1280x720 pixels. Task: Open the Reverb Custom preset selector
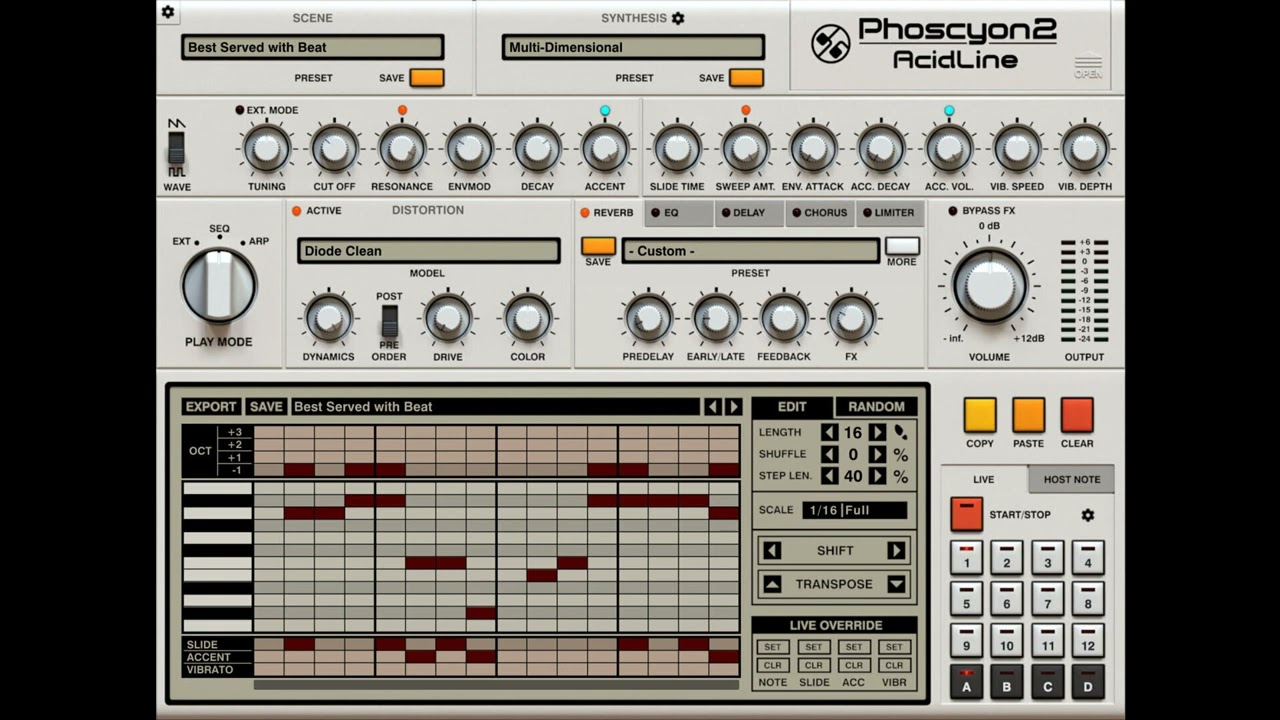751,251
